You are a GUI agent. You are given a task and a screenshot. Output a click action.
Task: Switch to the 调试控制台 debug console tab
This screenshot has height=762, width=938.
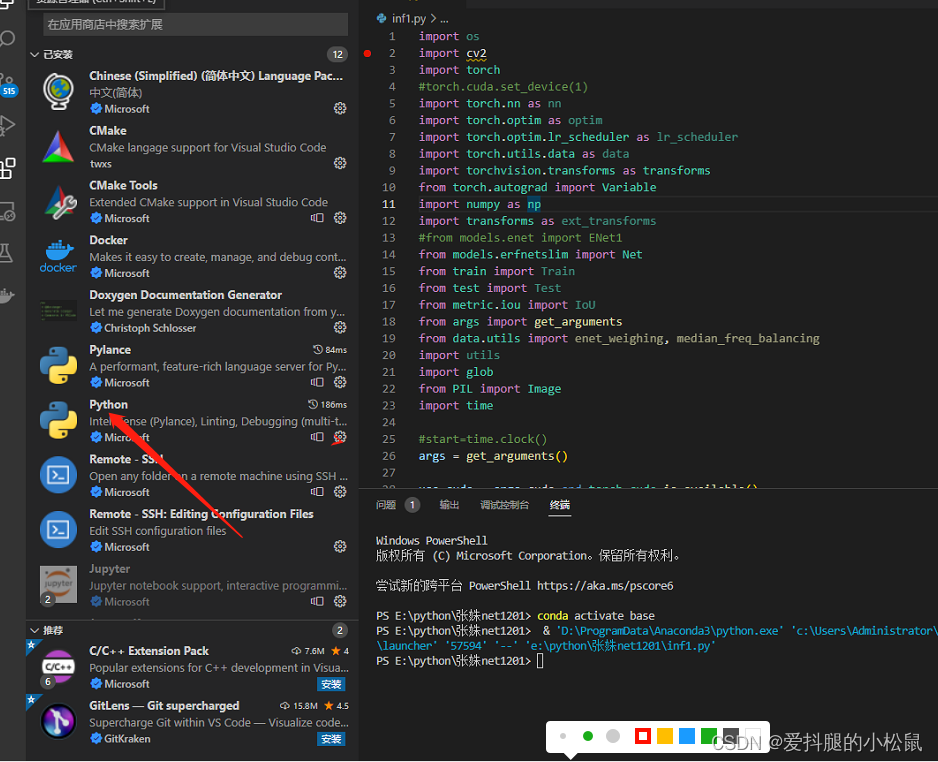[504, 505]
